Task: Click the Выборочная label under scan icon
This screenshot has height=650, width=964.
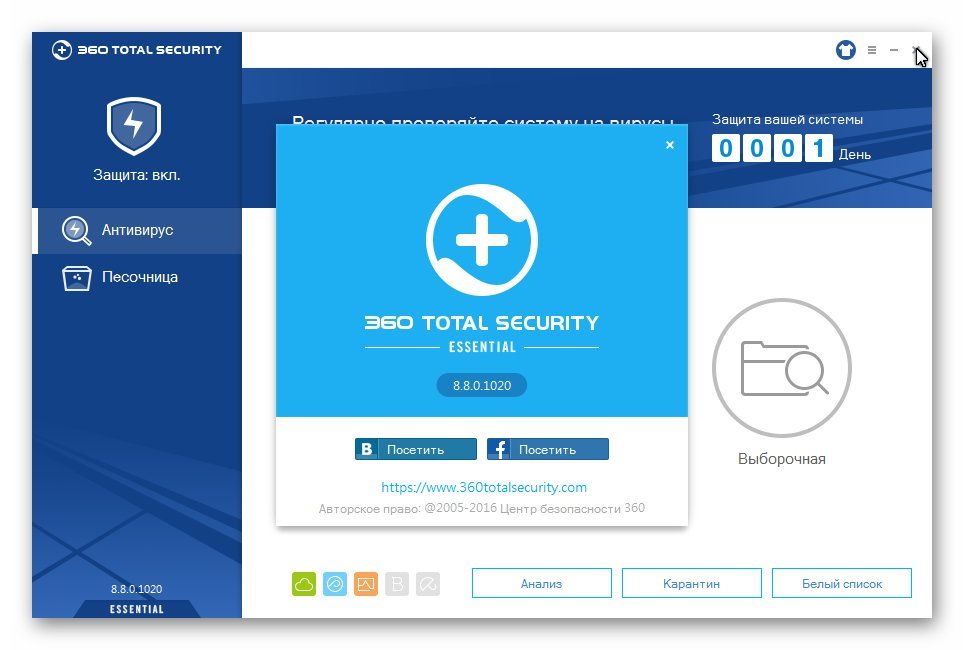Action: (x=781, y=459)
